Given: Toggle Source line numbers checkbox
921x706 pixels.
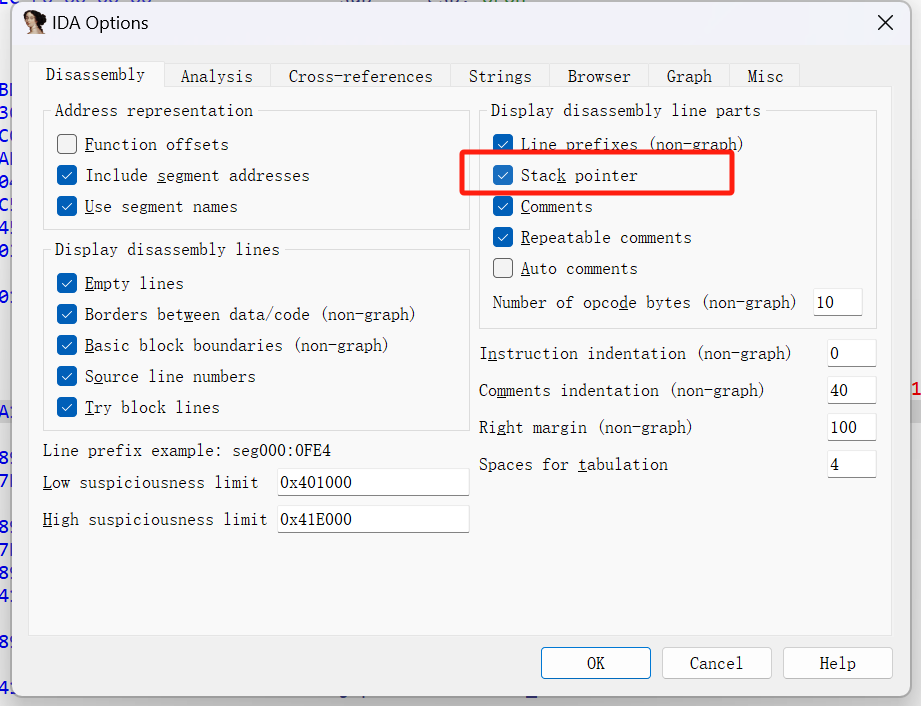Looking at the screenshot, I should pyautogui.click(x=67, y=376).
